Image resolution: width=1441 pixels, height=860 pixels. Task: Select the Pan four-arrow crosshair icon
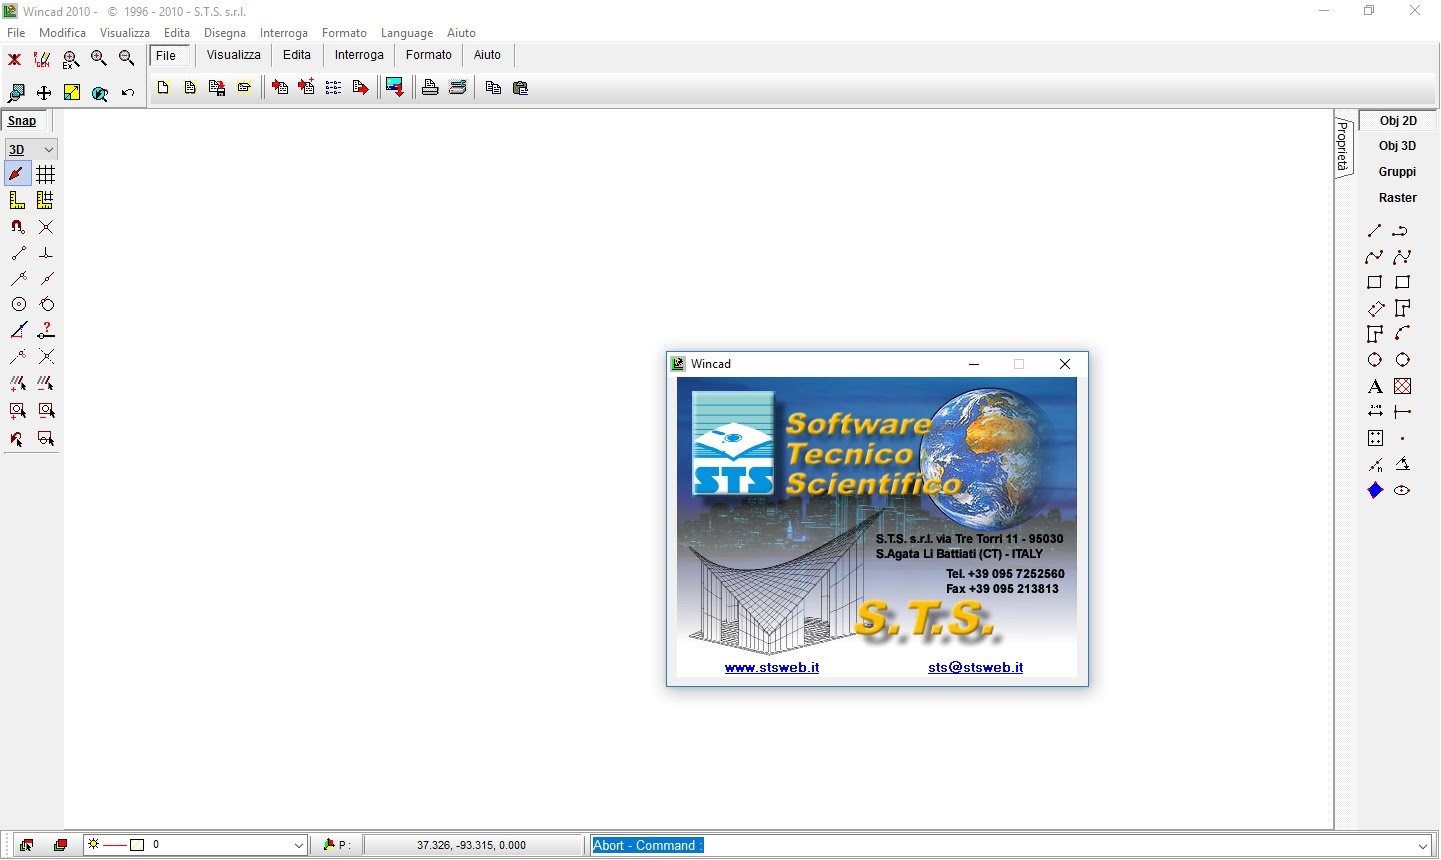pos(44,93)
